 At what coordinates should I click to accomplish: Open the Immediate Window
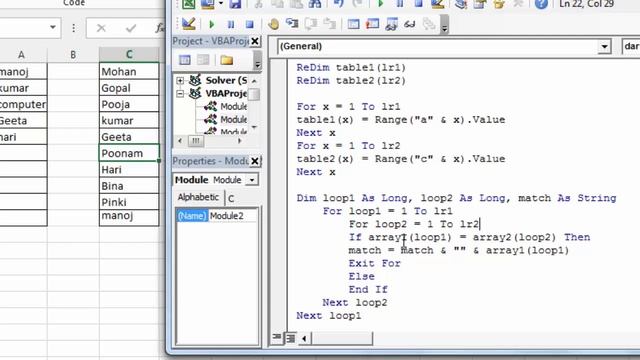[372, 24]
